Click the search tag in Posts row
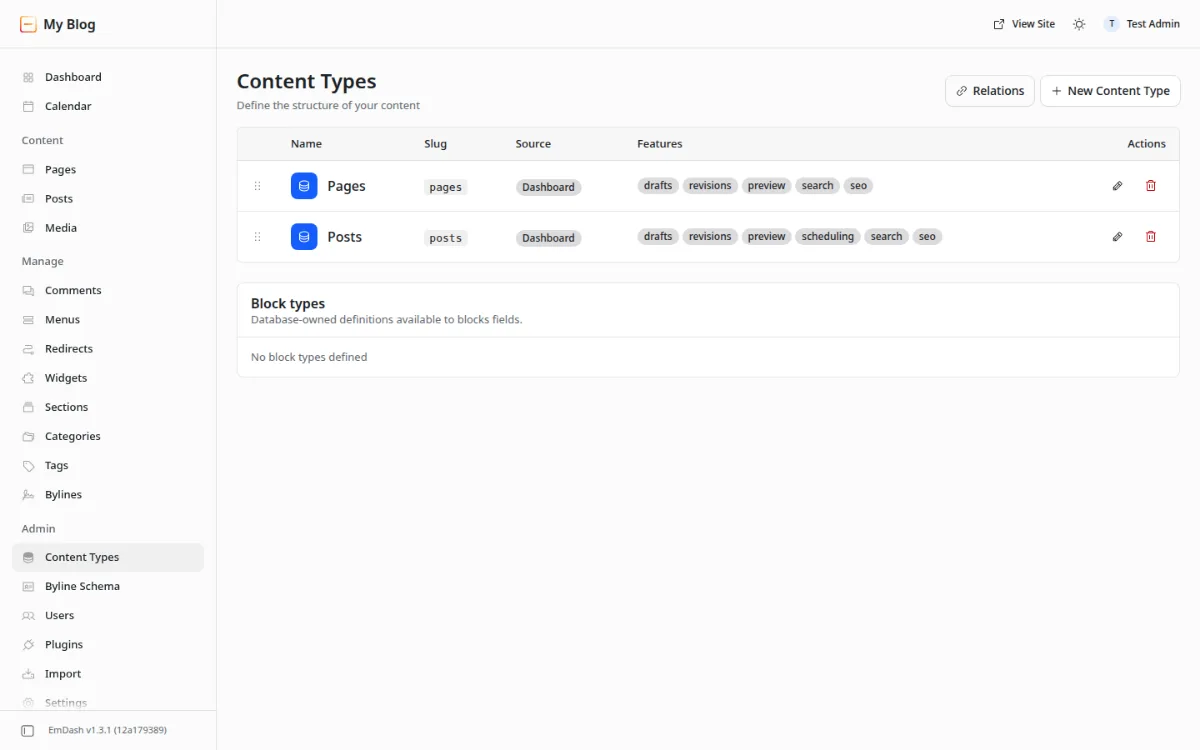This screenshot has height=750, width=1200. coord(886,237)
